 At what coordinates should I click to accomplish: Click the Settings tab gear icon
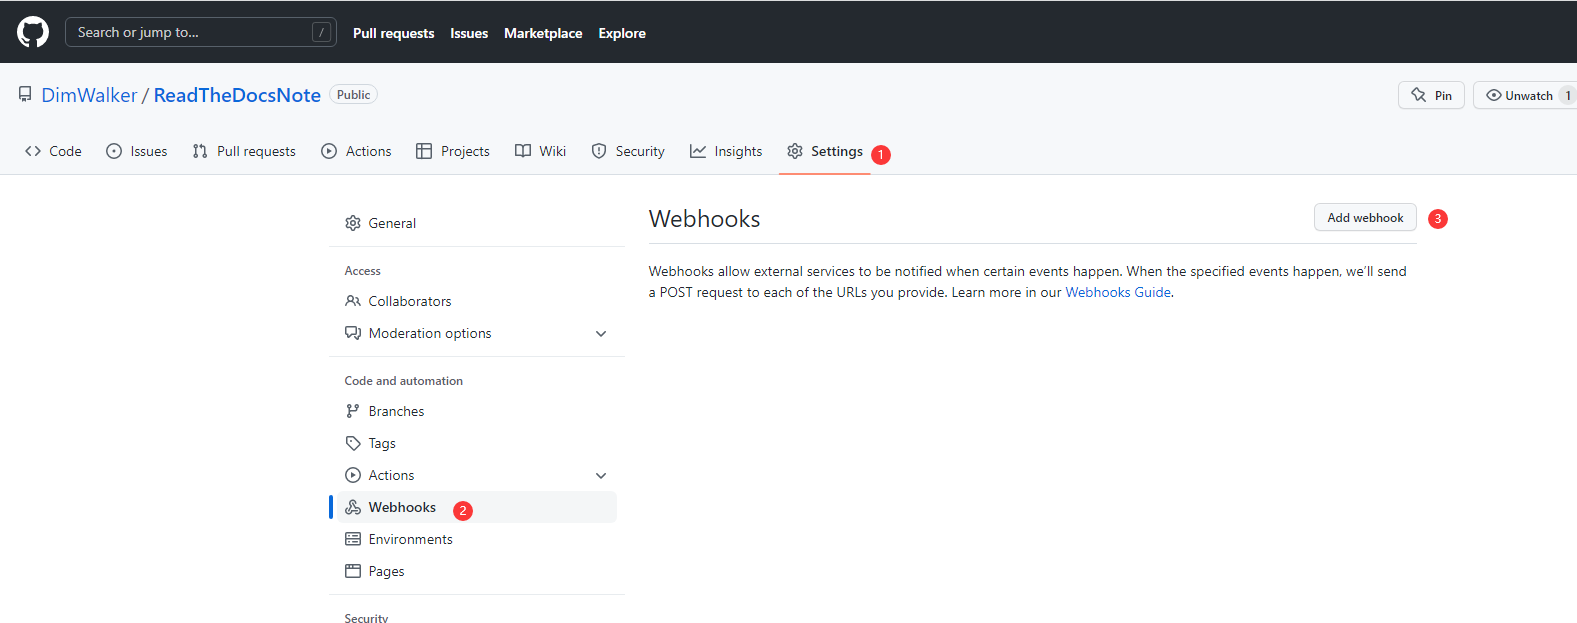[795, 151]
